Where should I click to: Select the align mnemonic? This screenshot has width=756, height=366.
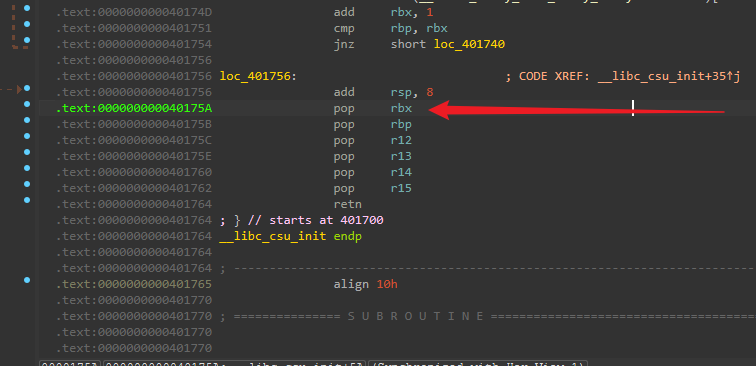point(351,285)
